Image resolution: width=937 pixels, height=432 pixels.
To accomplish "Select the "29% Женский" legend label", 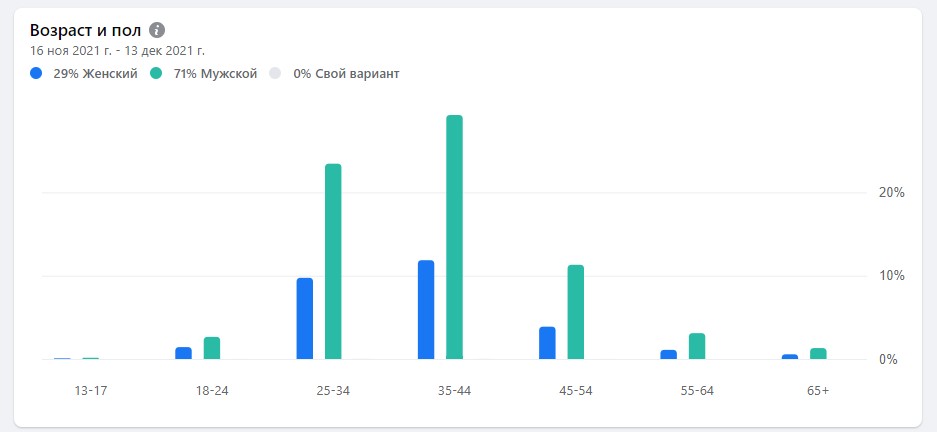I will [x=97, y=73].
